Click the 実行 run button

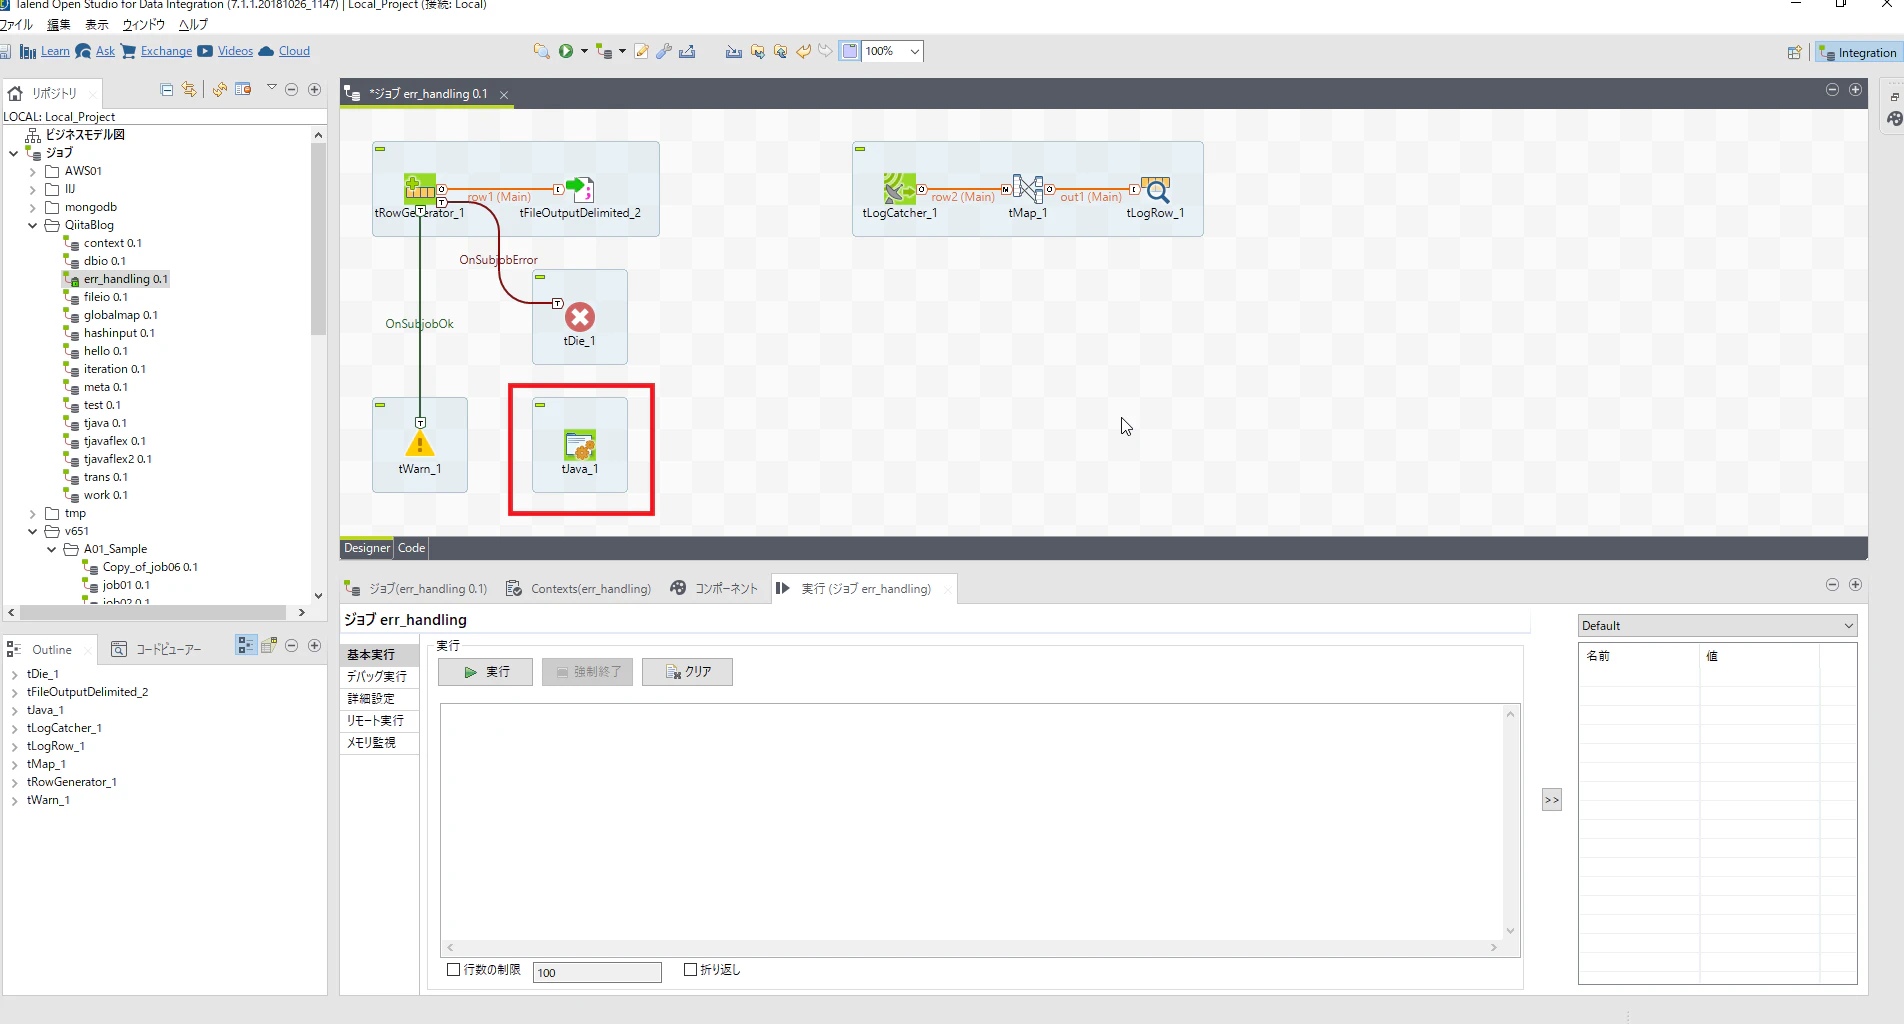pyautogui.click(x=485, y=672)
